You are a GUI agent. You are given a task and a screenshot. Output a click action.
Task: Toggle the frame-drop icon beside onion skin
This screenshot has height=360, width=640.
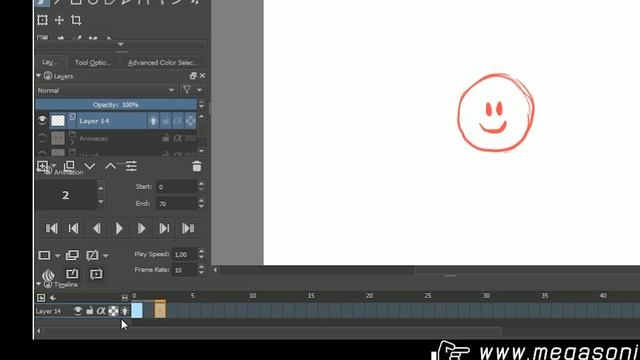click(72, 274)
